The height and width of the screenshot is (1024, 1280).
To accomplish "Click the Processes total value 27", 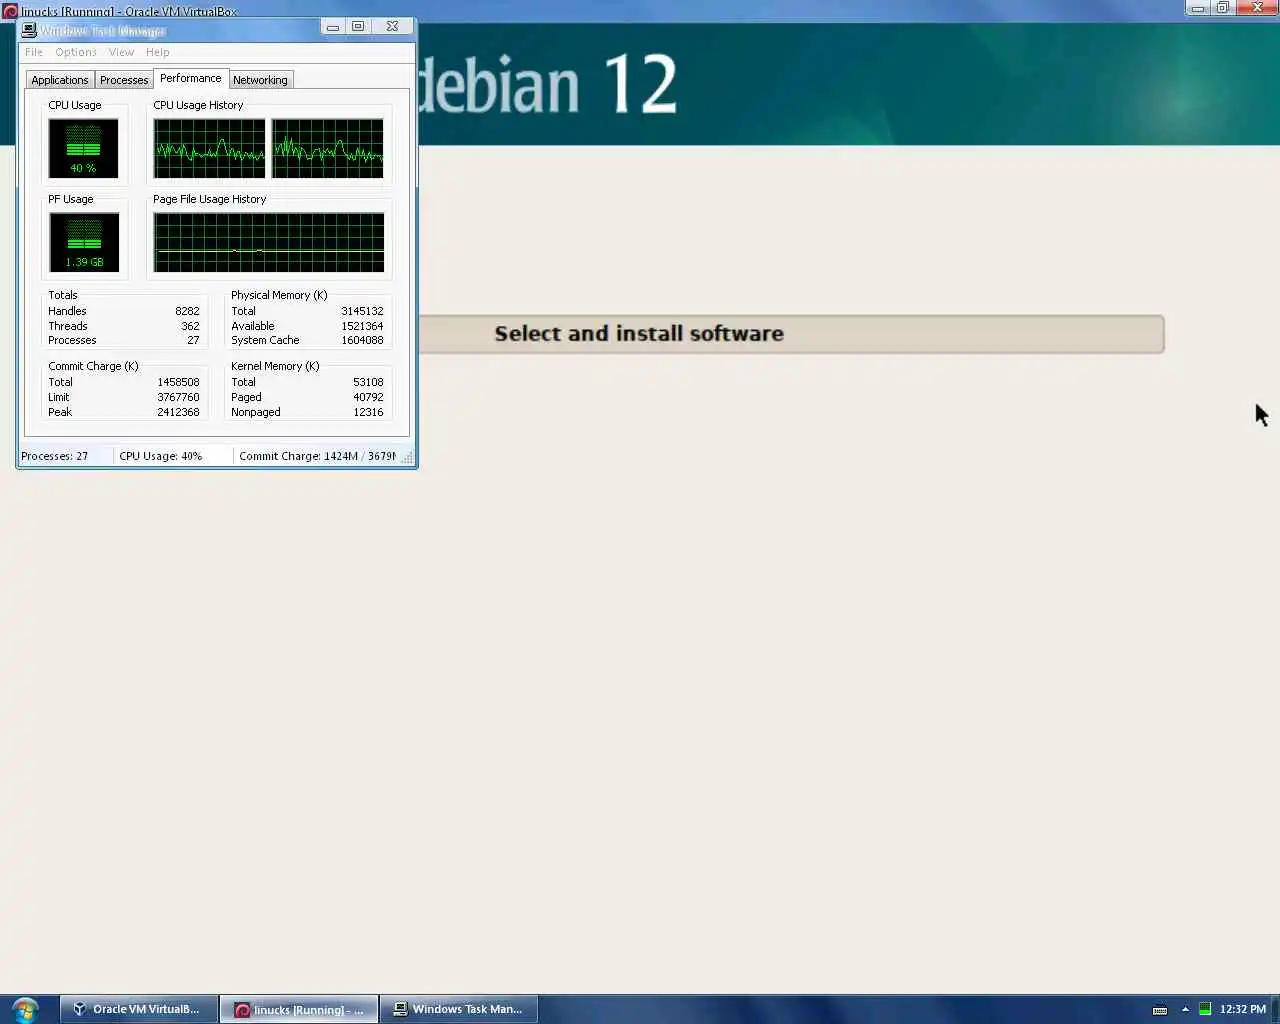I will [x=193, y=340].
